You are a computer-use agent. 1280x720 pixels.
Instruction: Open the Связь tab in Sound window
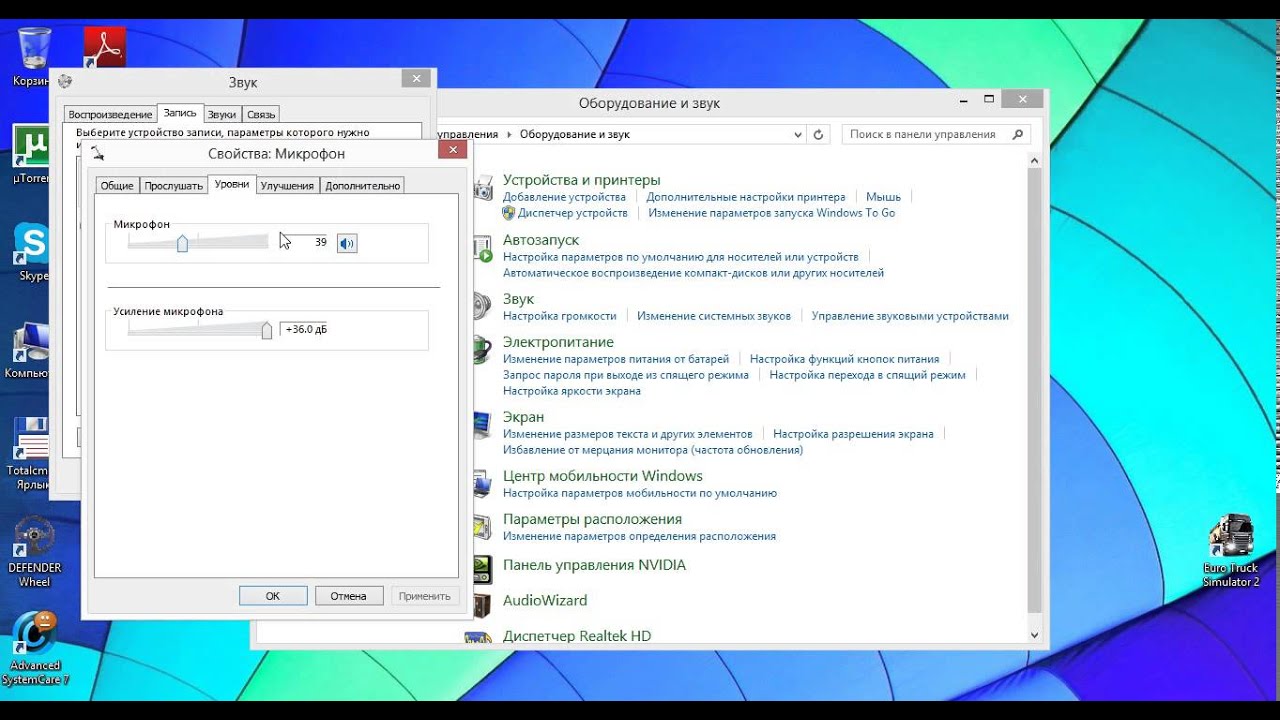tap(261, 114)
